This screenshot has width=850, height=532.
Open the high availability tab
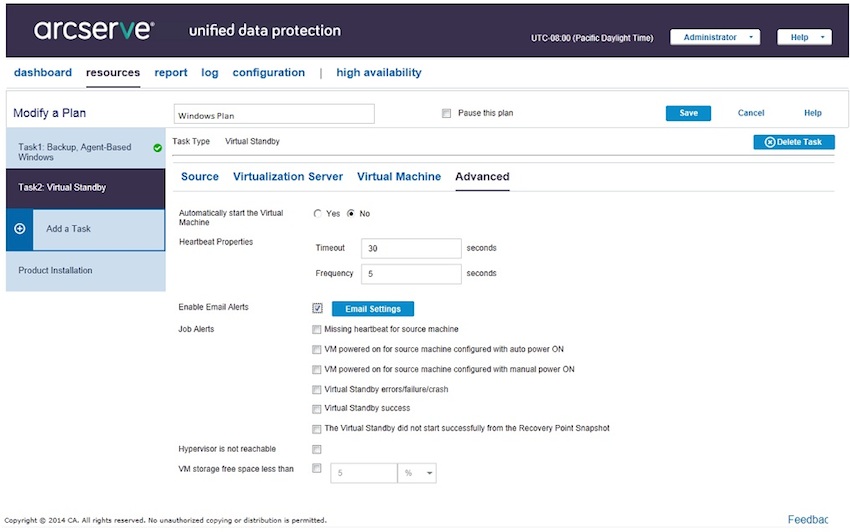click(378, 73)
